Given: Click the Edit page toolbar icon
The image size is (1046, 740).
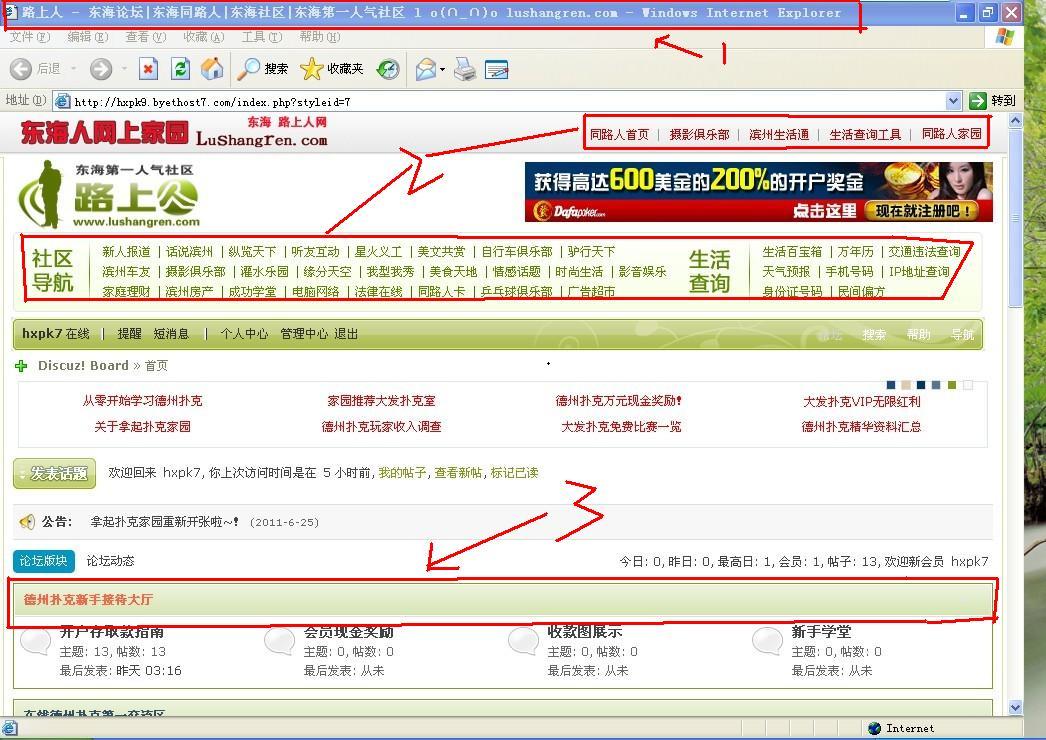Looking at the screenshot, I should click(497, 69).
